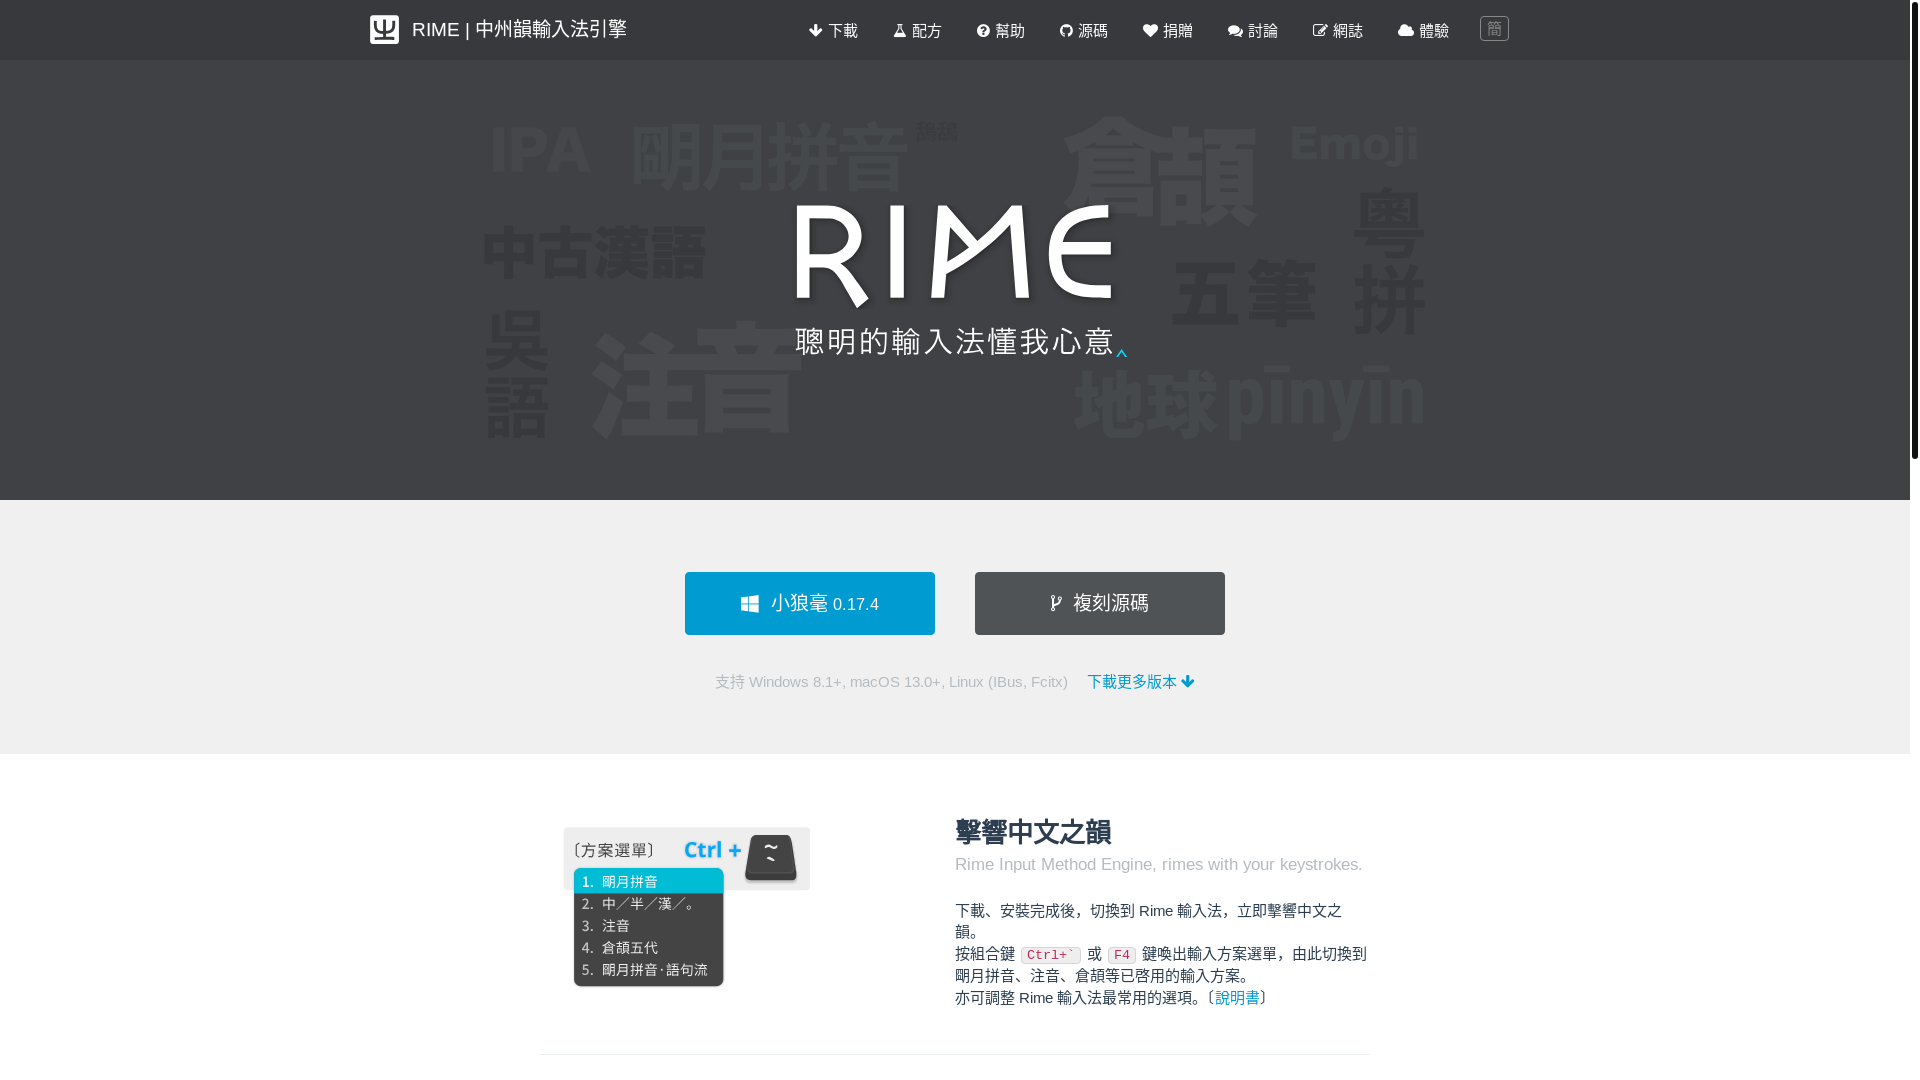
Task: Toggle the 簡 simplified Chinese switch
Action: click(x=1494, y=28)
